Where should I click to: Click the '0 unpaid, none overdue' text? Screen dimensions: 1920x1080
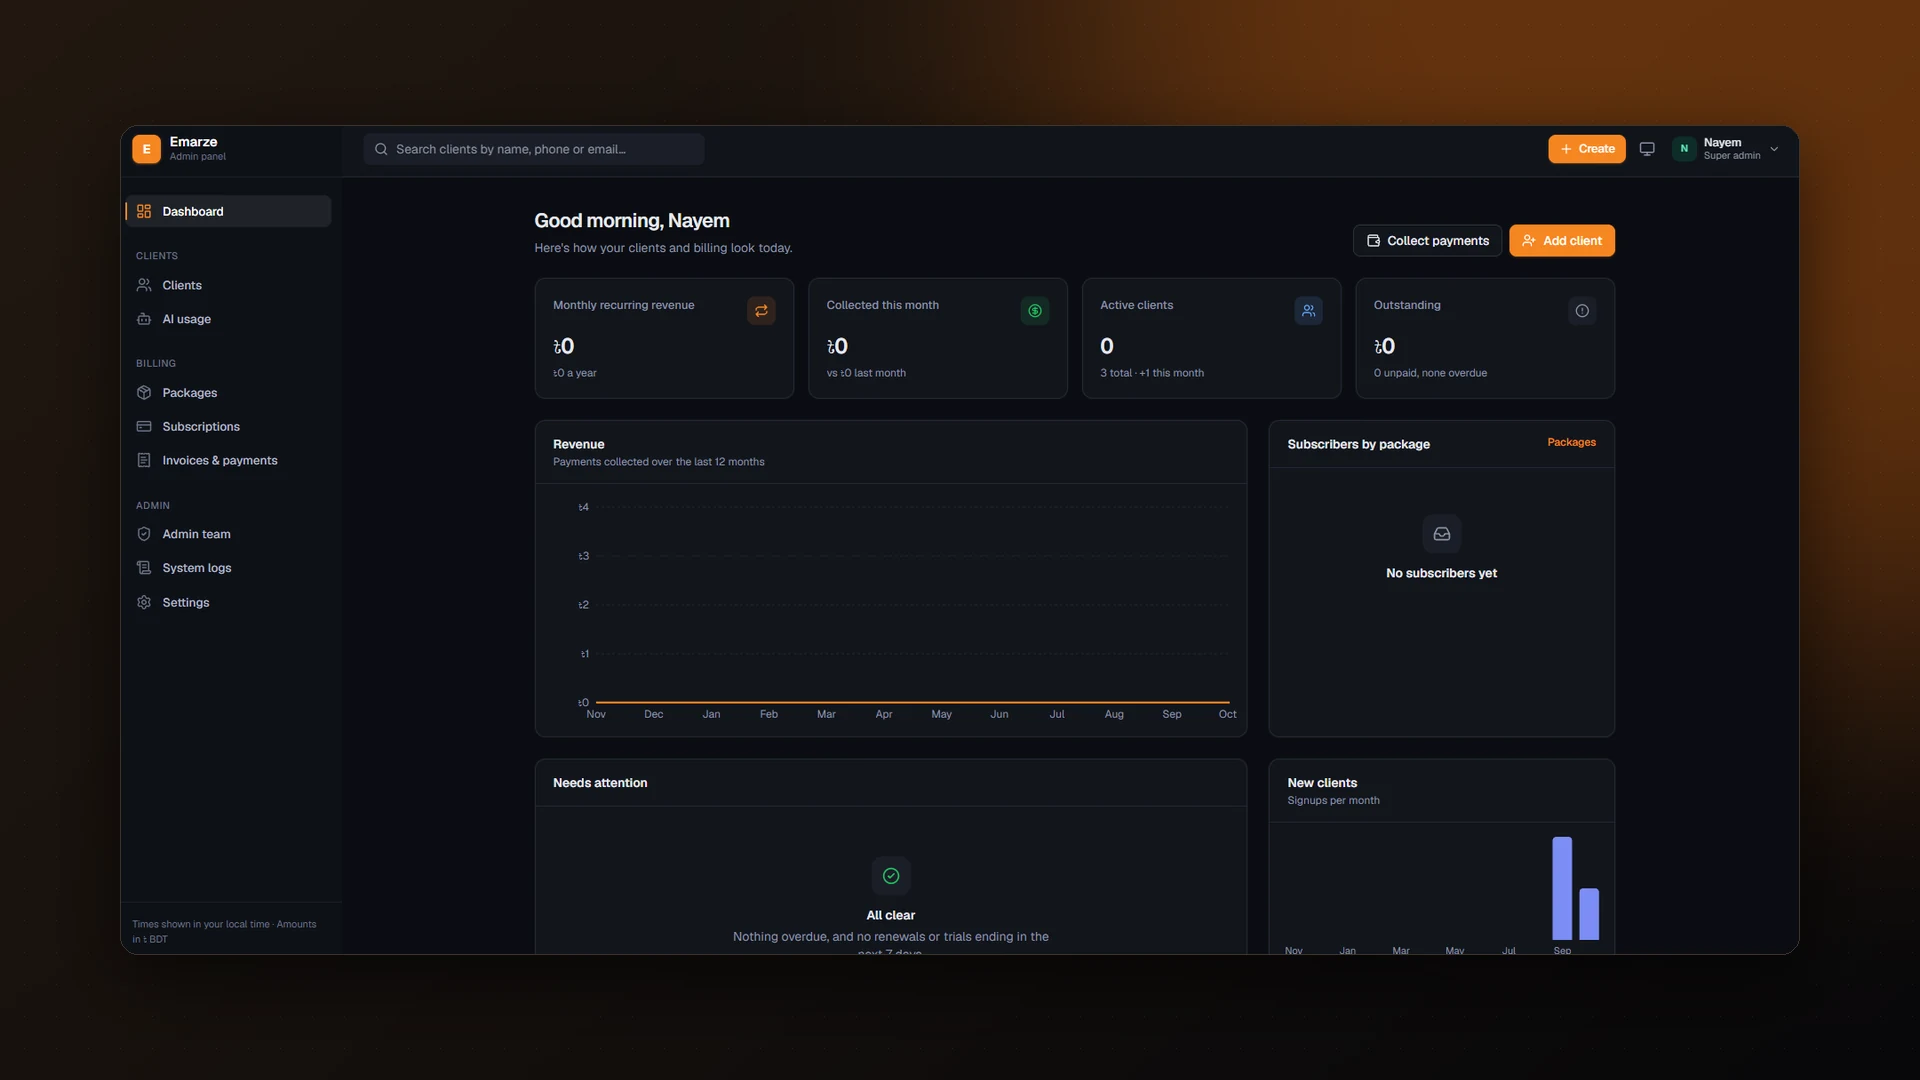(x=1430, y=373)
